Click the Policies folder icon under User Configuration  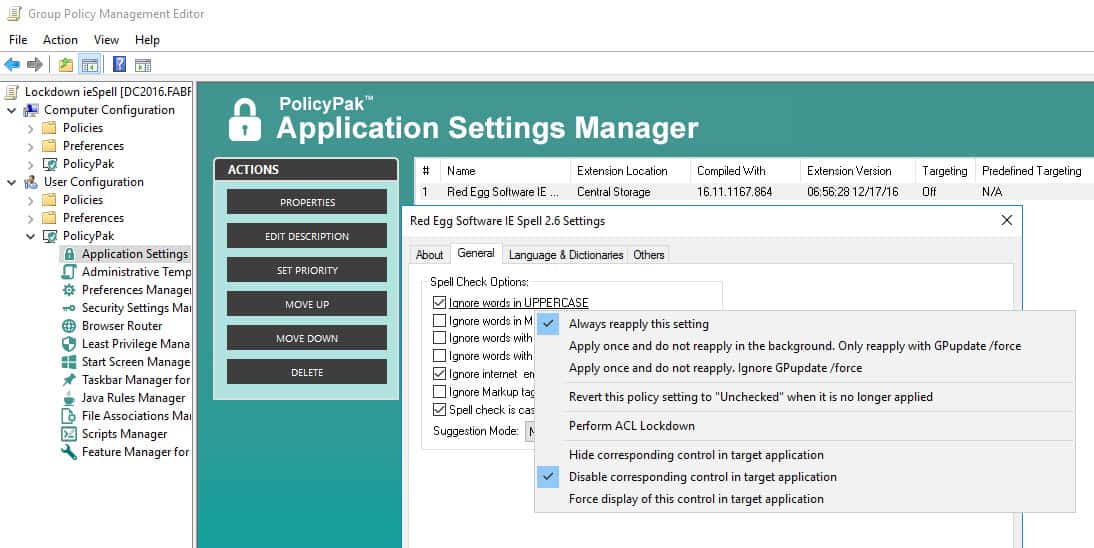coord(50,200)
